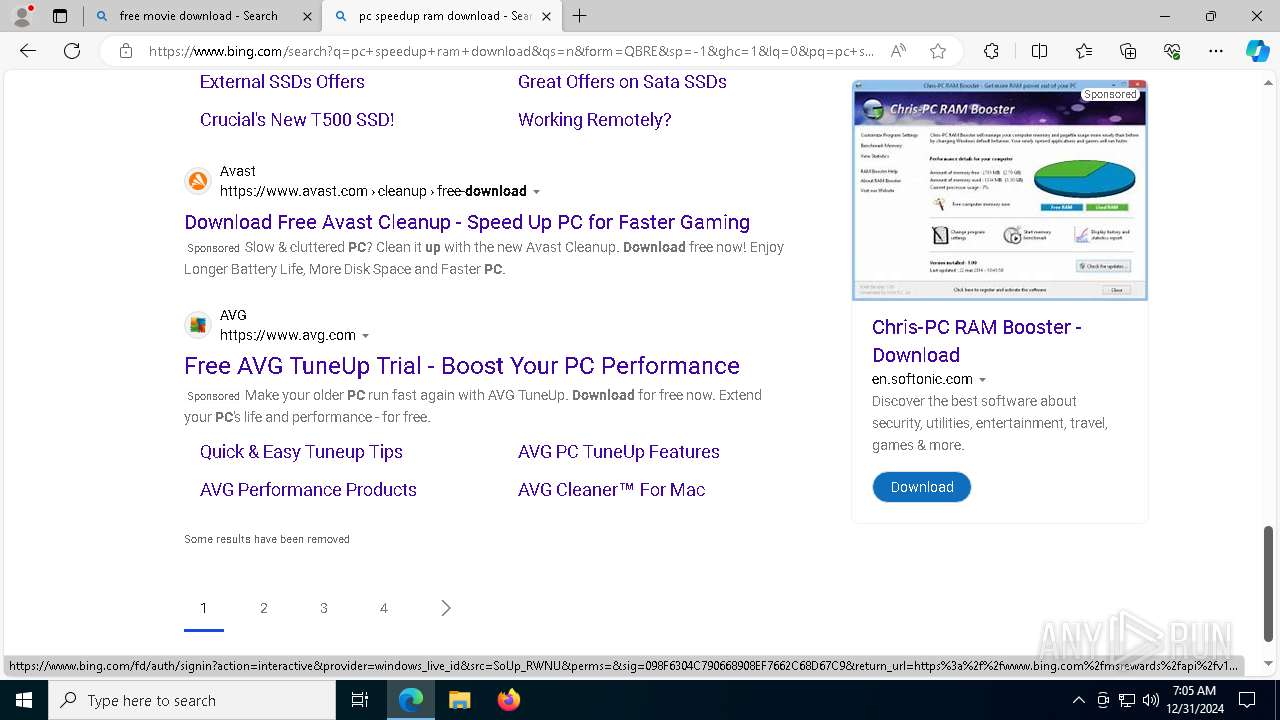Launch Firefox from taskbar

click(x=508, y=700)
